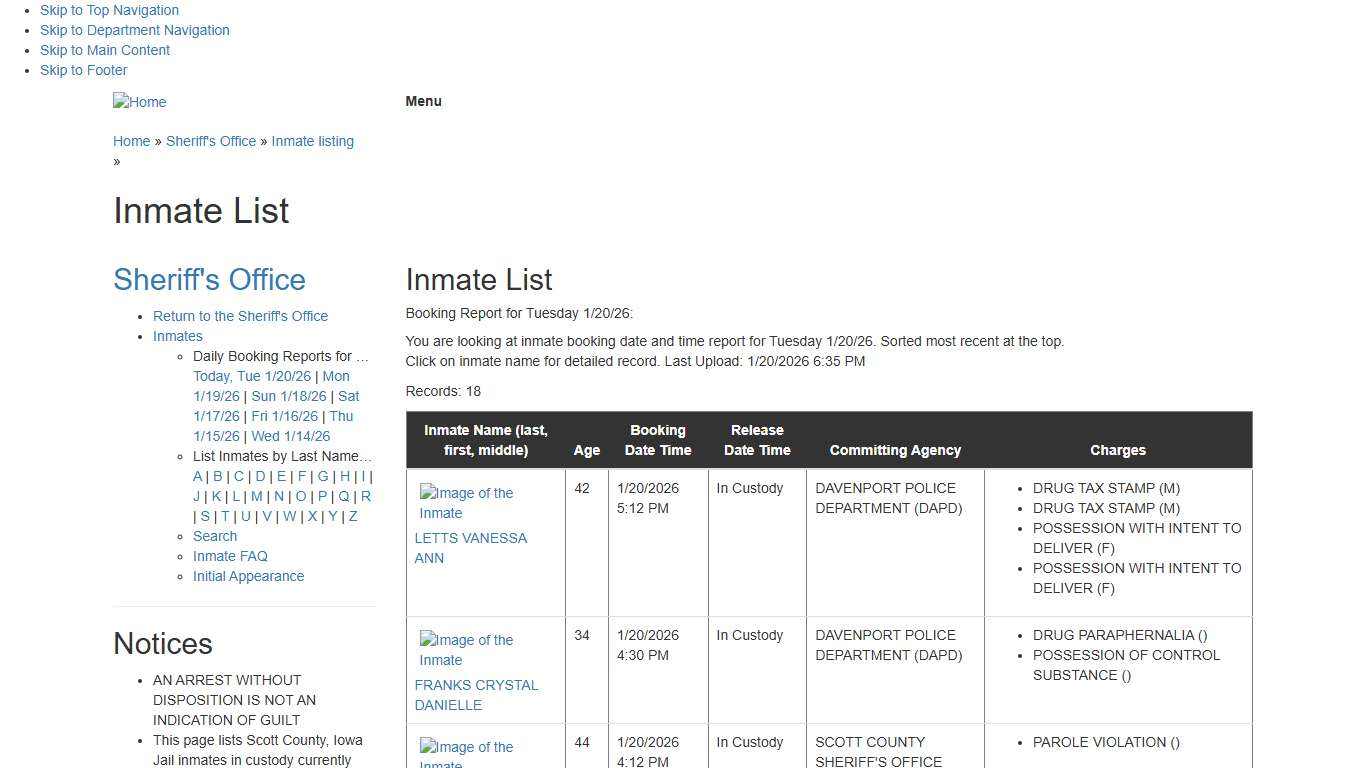The image size is (1366, 768).
Task: Click Skip to Department Navigation
Action: click(x=134, y=30)
